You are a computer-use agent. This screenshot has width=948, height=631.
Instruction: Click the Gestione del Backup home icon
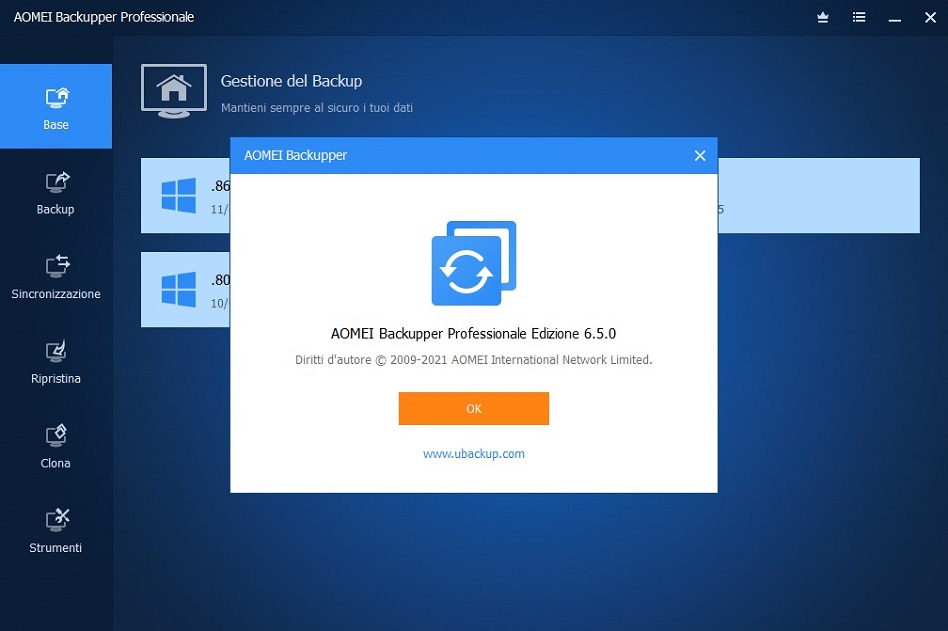coord(174,91)
